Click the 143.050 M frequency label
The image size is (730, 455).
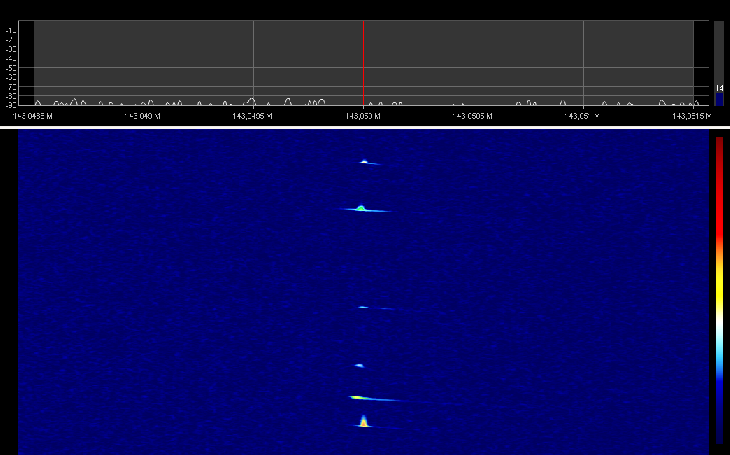(361, 117)
